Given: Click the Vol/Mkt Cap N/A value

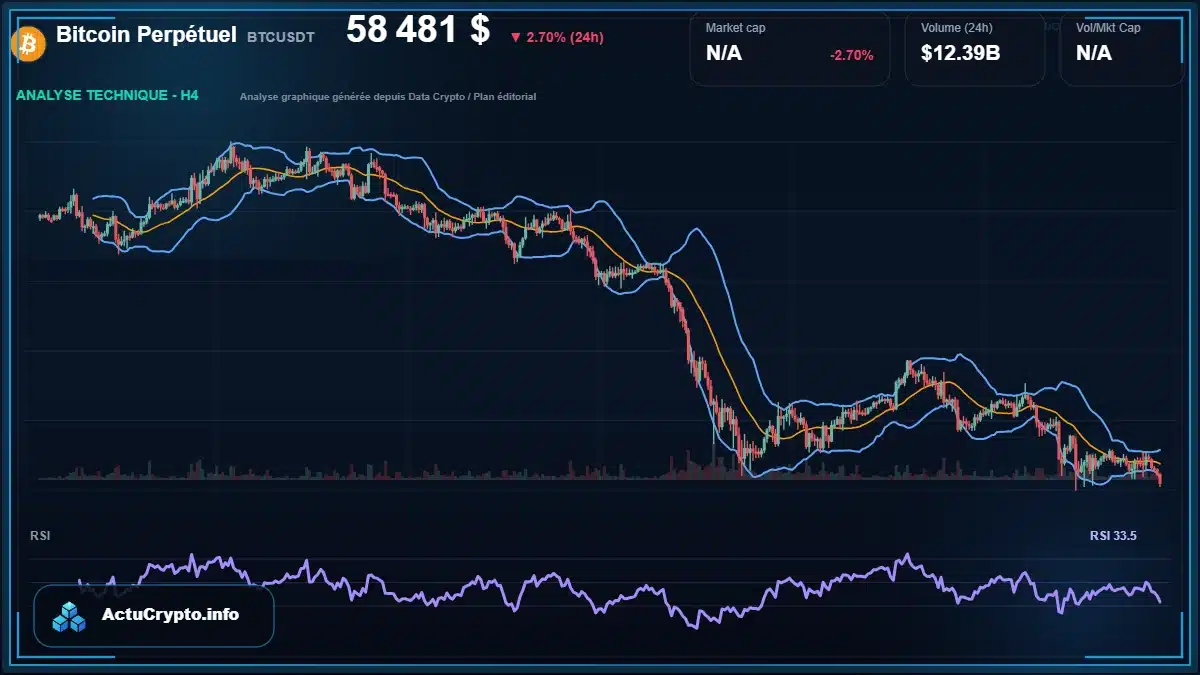Looking at the screenshot, I should [1094, 53].
